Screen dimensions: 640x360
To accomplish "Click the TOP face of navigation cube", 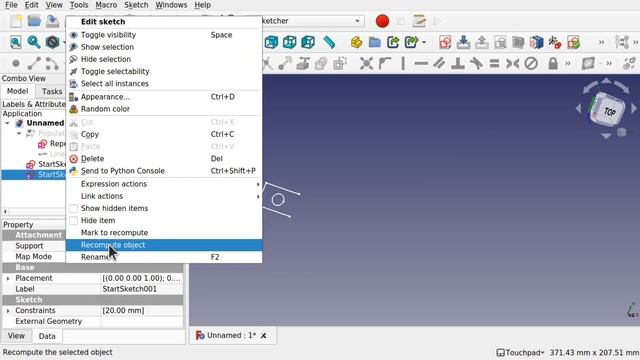I will point(609,111).
